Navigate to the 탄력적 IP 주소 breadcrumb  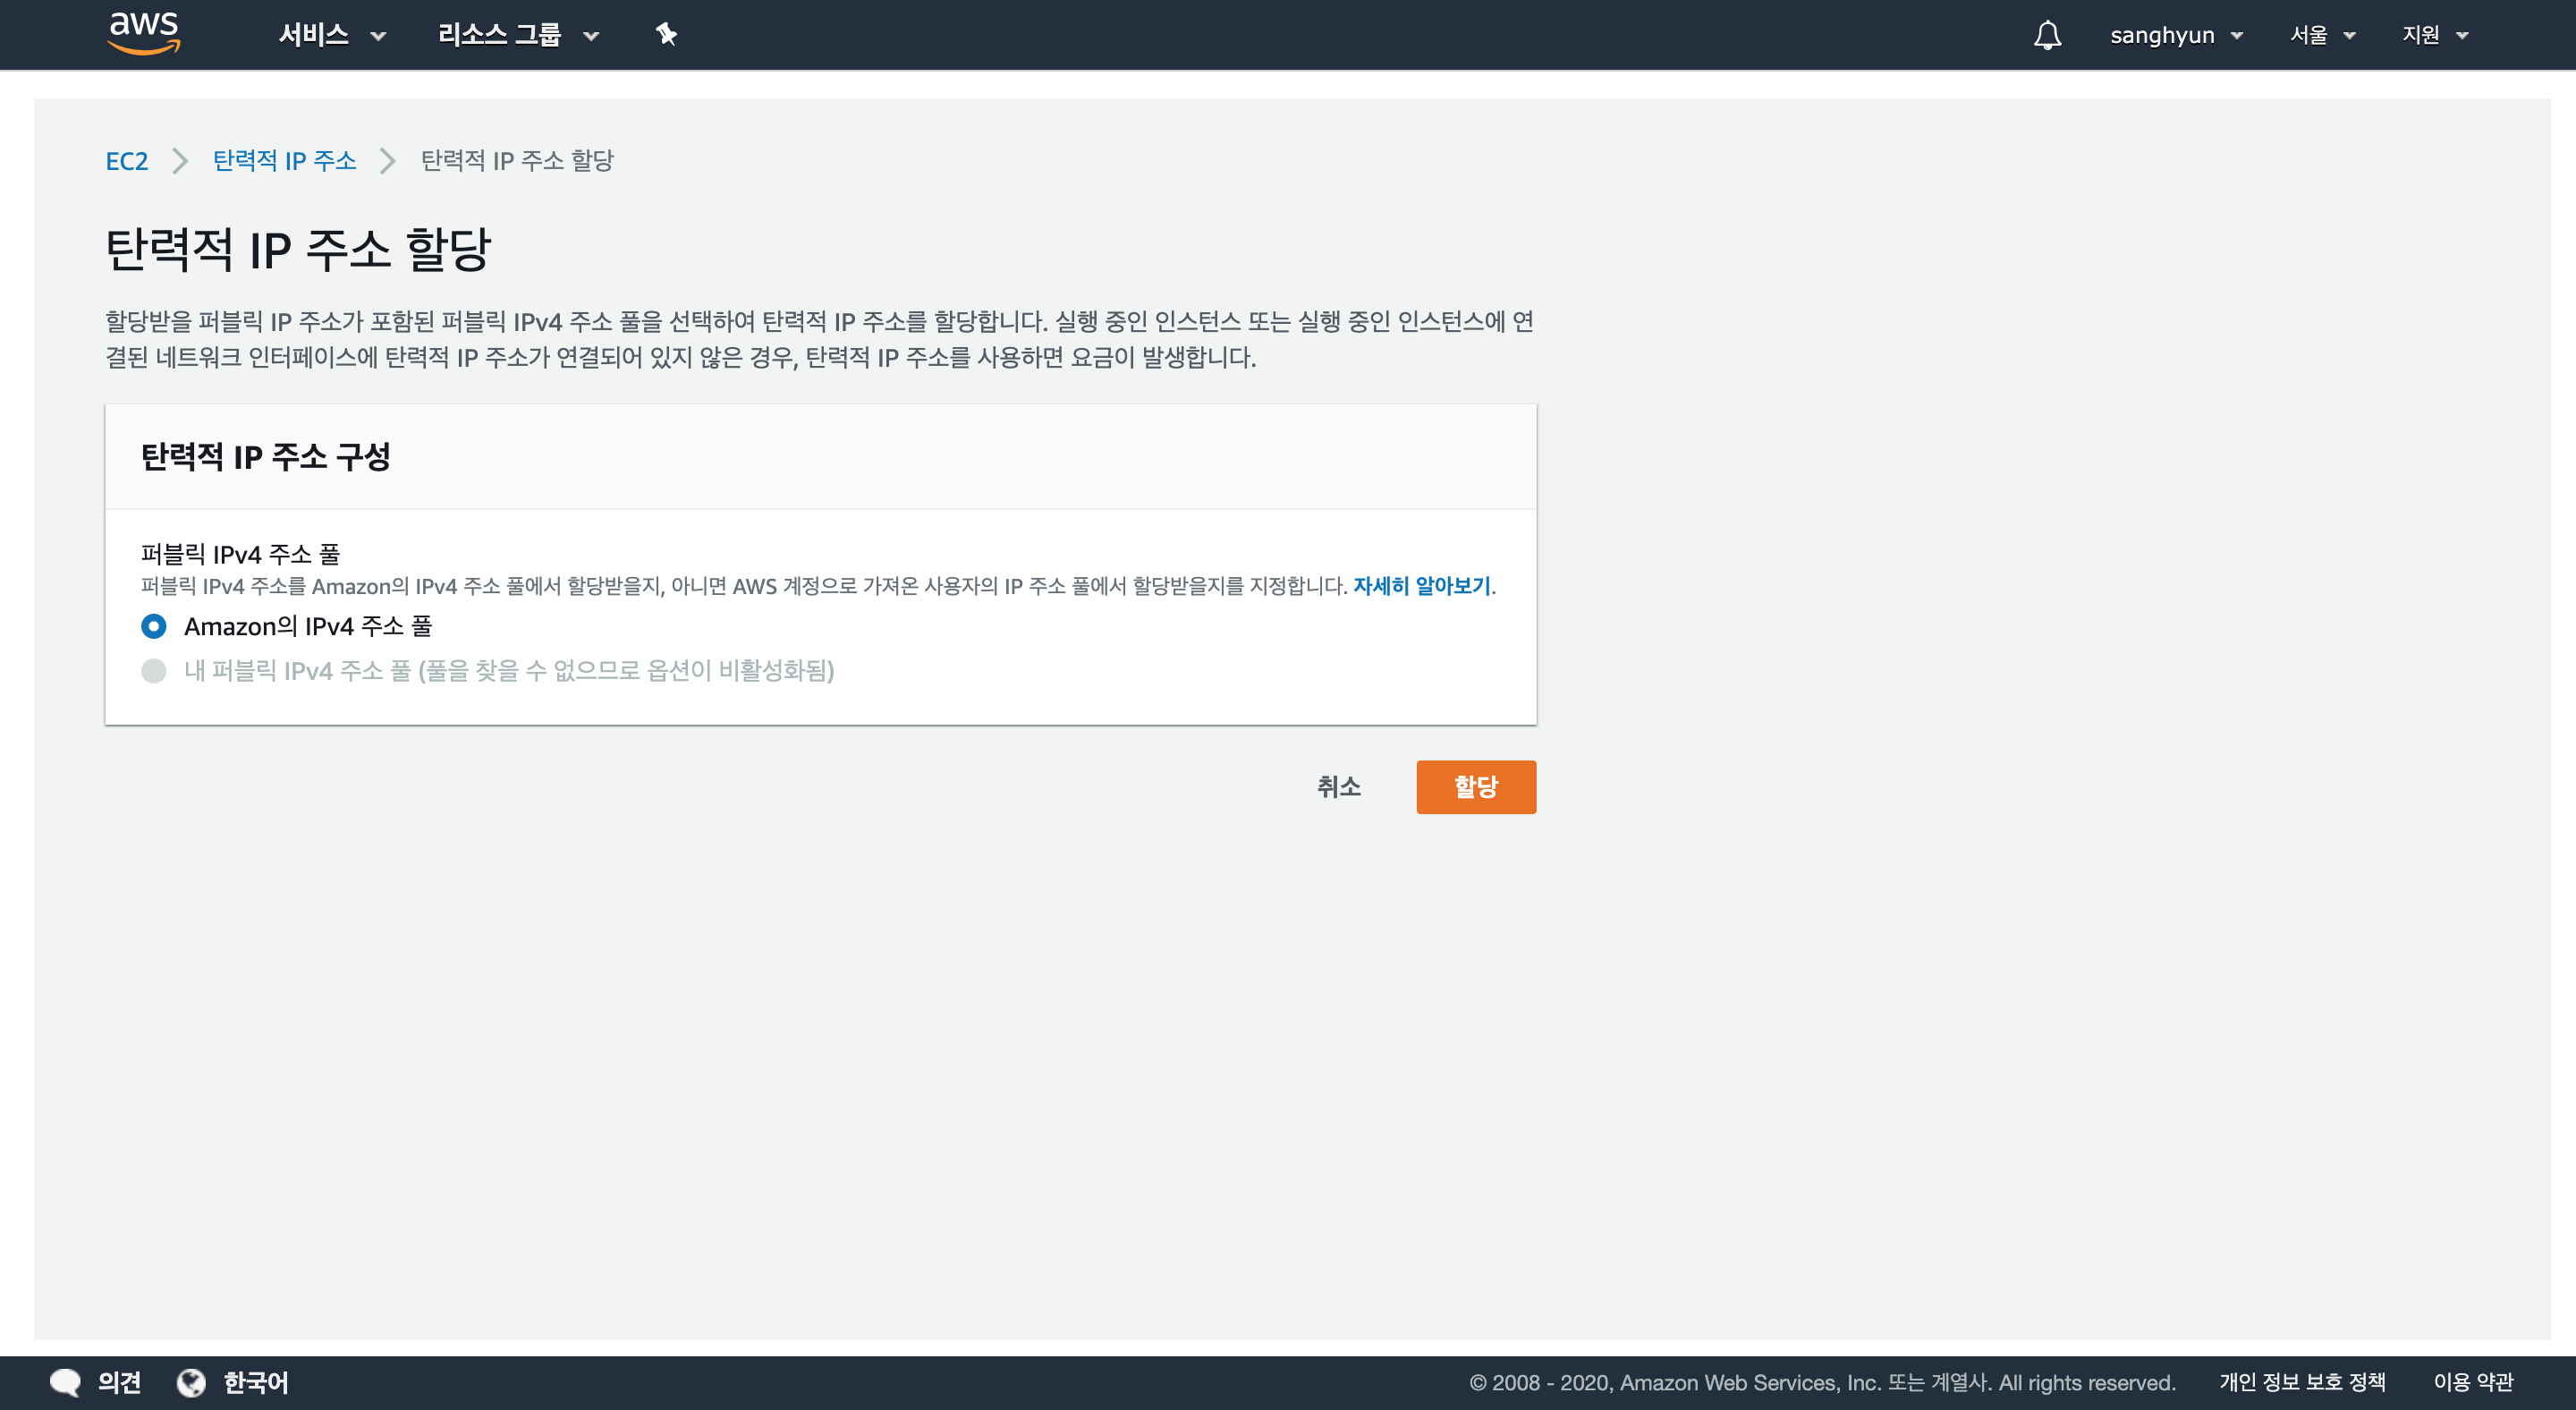pyautogui.click(x=284, y=161)
